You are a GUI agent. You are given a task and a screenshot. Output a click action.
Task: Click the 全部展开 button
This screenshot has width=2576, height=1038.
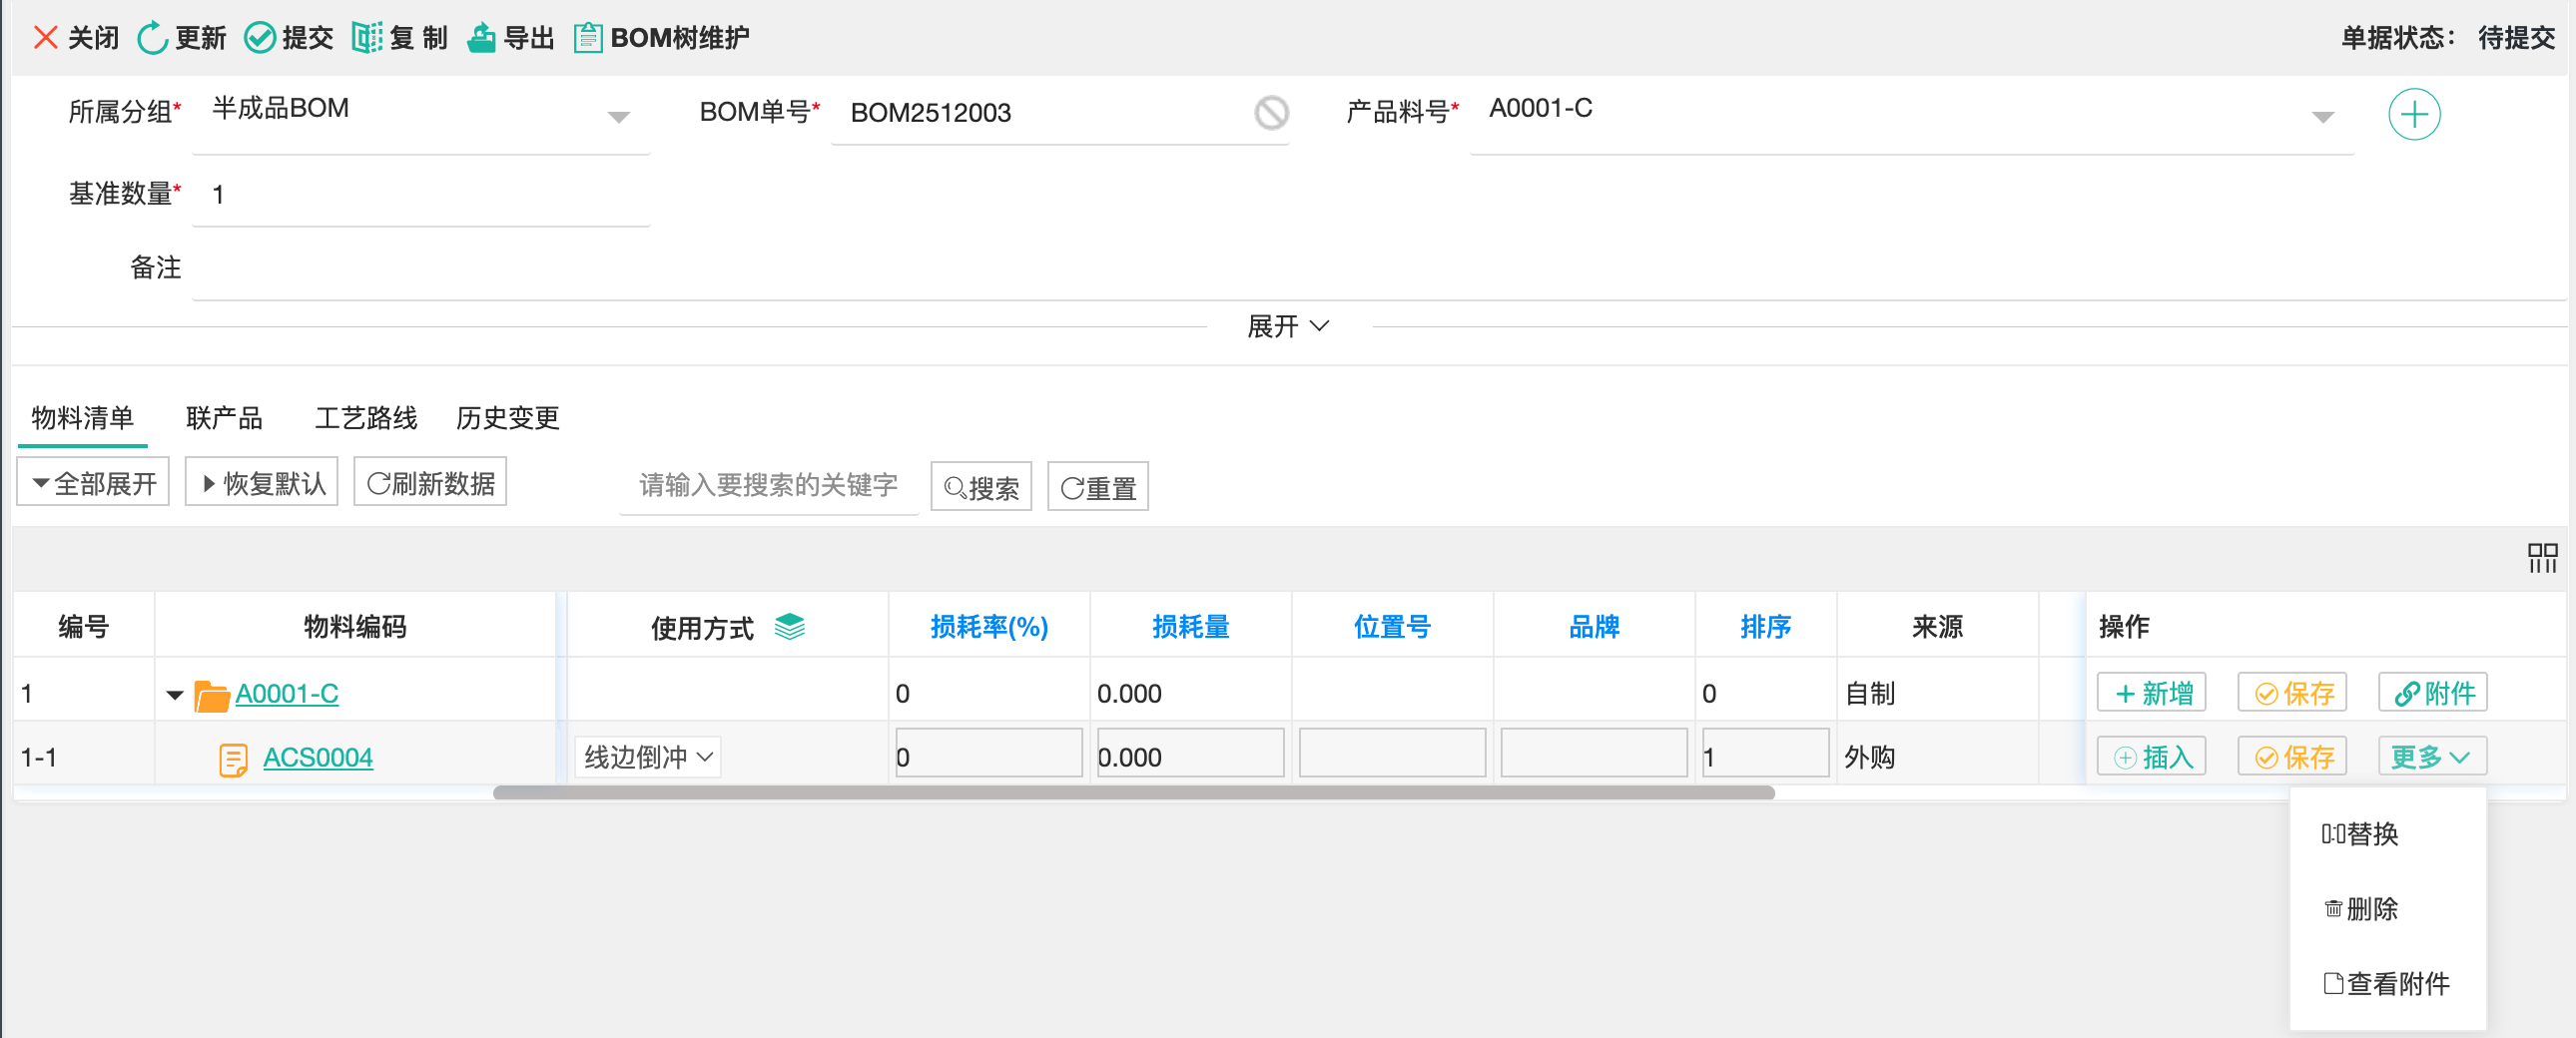[x=94, y=483]
